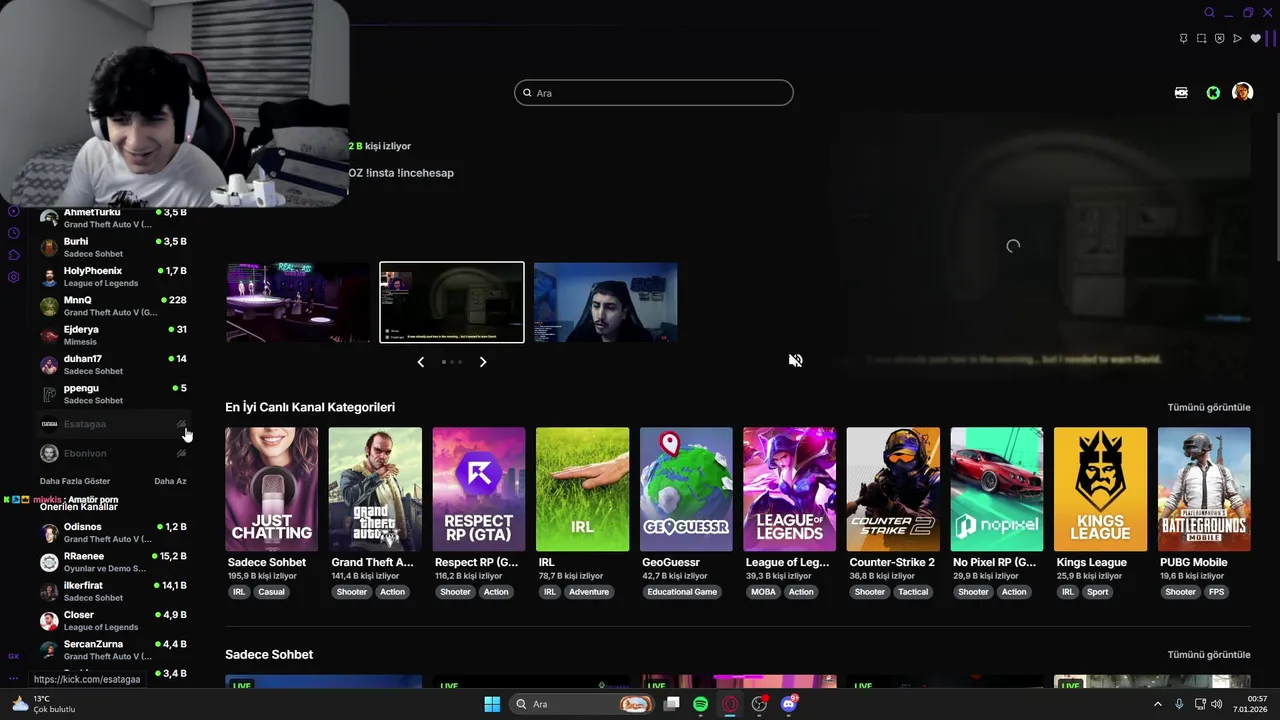Open Counter-Strike 2 category card
The image size is (1280, 720).
pyautogui.click(x=893, y=489)
